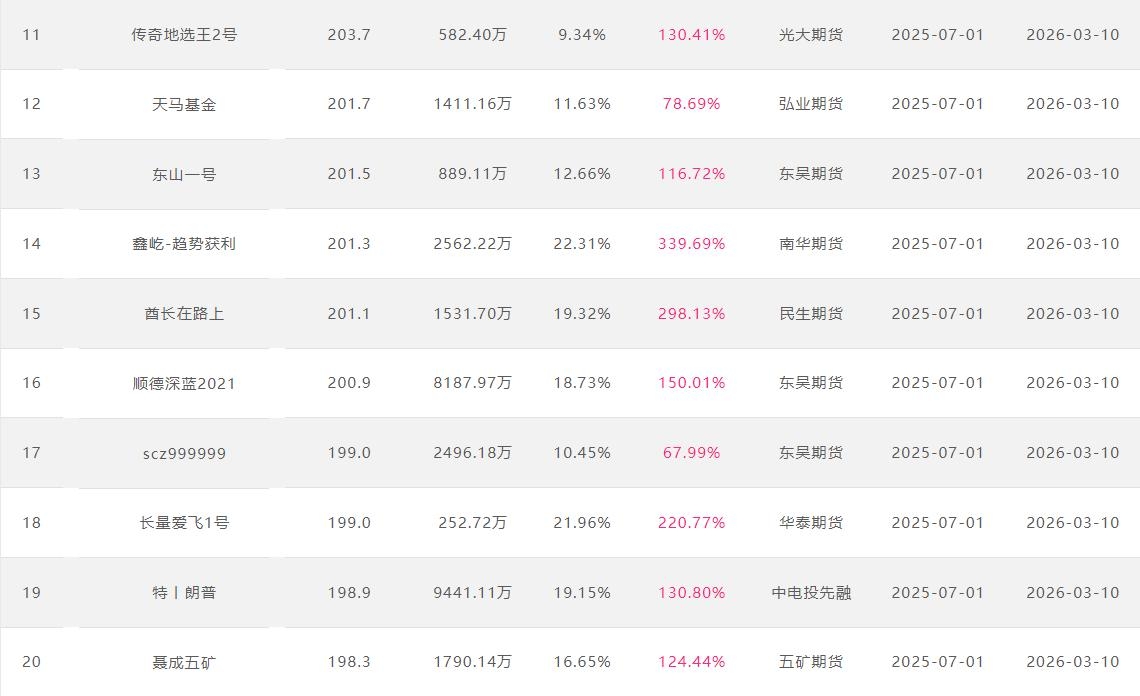Click the 民生期货 company link
Image resolution: width=1140 pixels, height=696 pixels.
coord(811,314)
